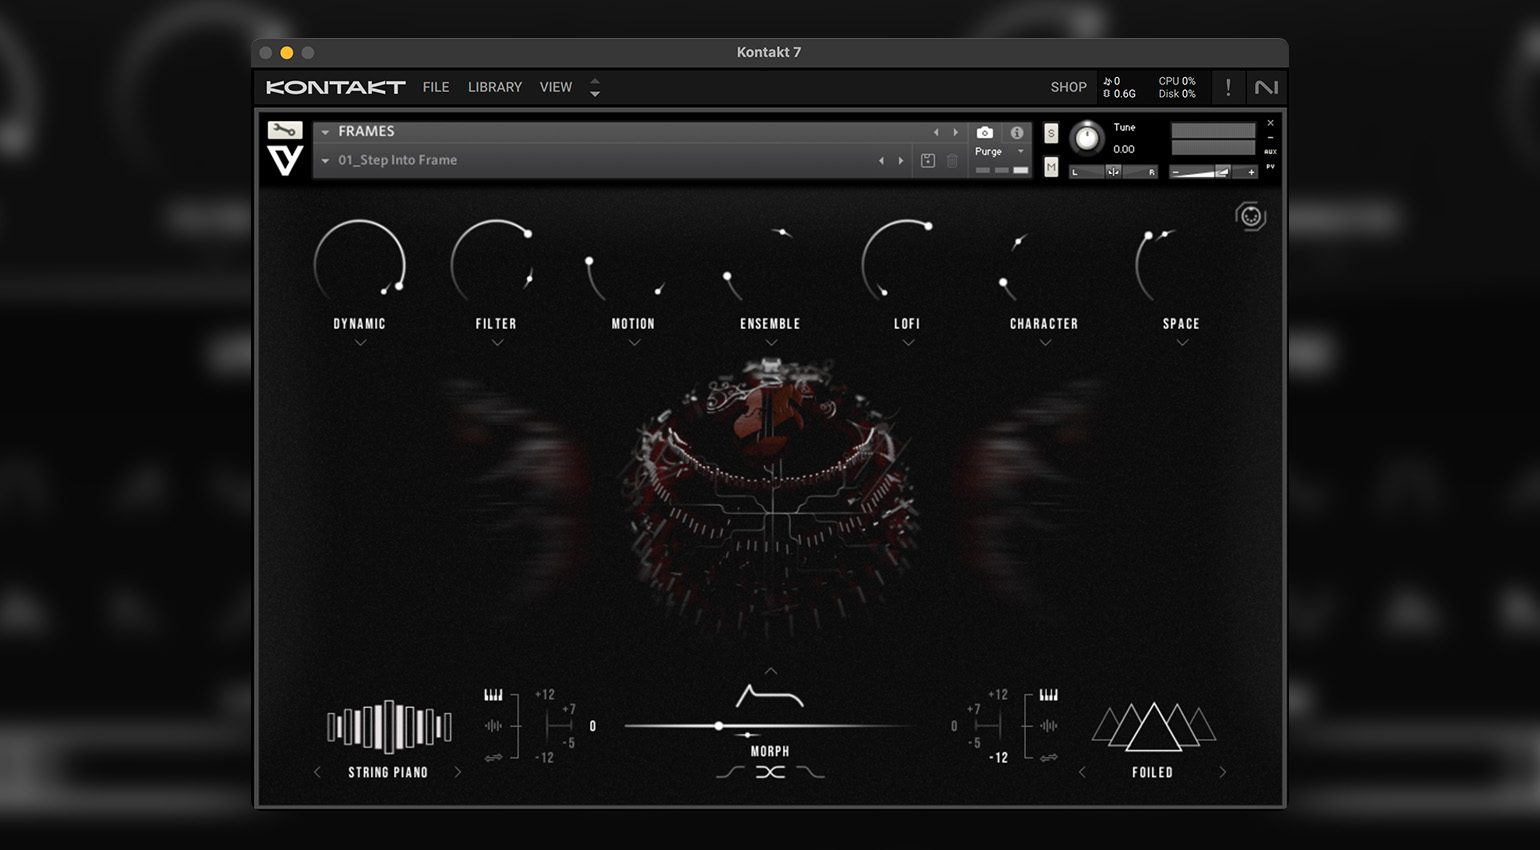Click the String Piano waveform image
The width and height of the screenshot is (1540, 850).
388,726
